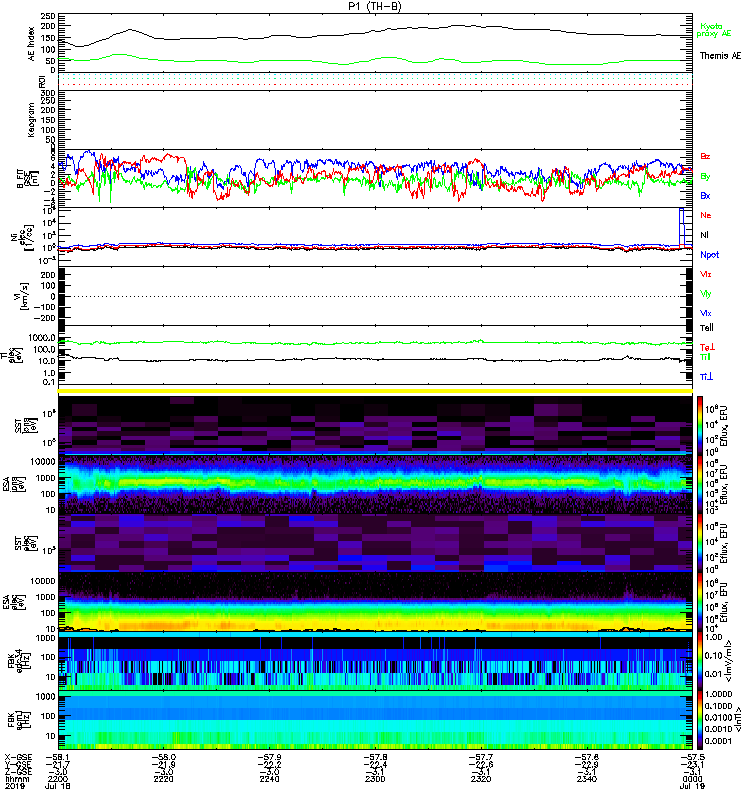Click the ESA elec Eflux color bar
Viewport: 750px width, 800px height.
click(700, 602)
